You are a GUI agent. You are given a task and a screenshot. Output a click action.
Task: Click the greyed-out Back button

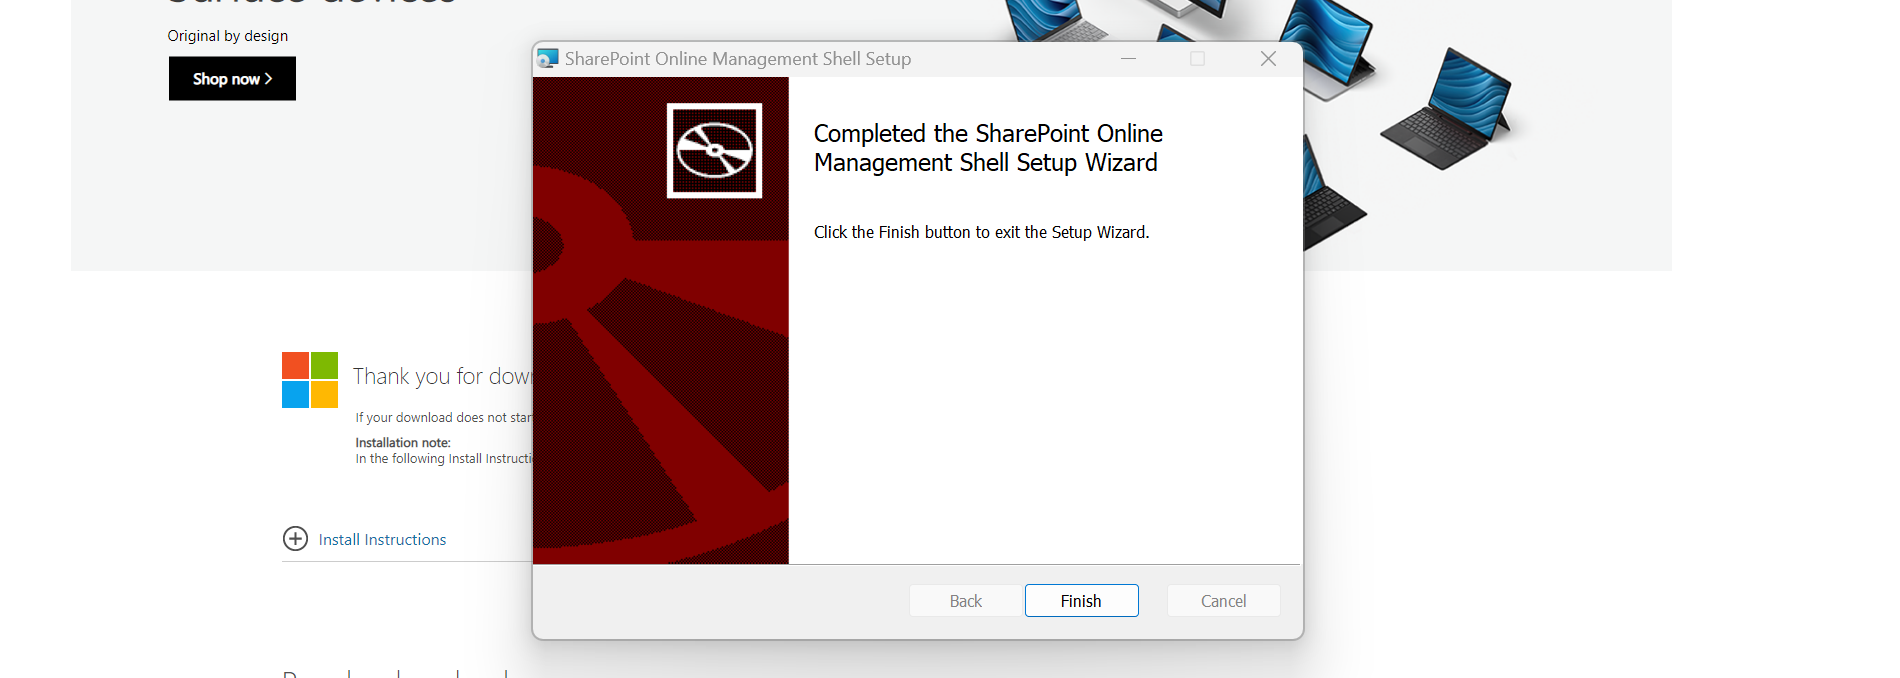point(965,601)
